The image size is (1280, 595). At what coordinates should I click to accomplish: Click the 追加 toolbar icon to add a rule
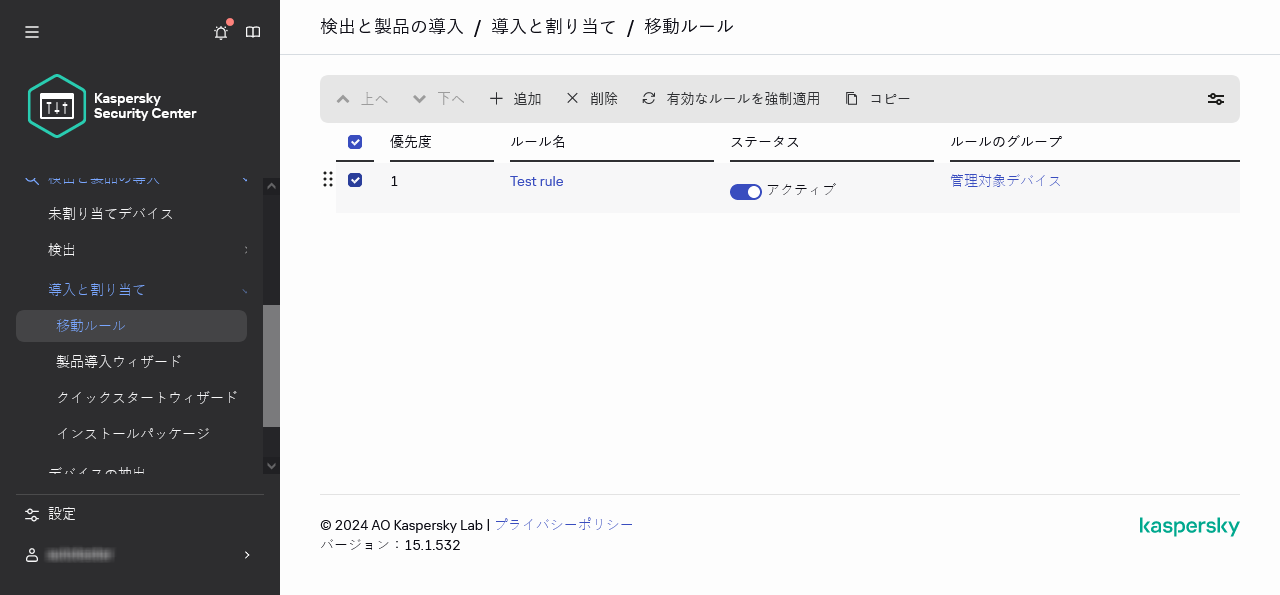[x=496, y=99]
